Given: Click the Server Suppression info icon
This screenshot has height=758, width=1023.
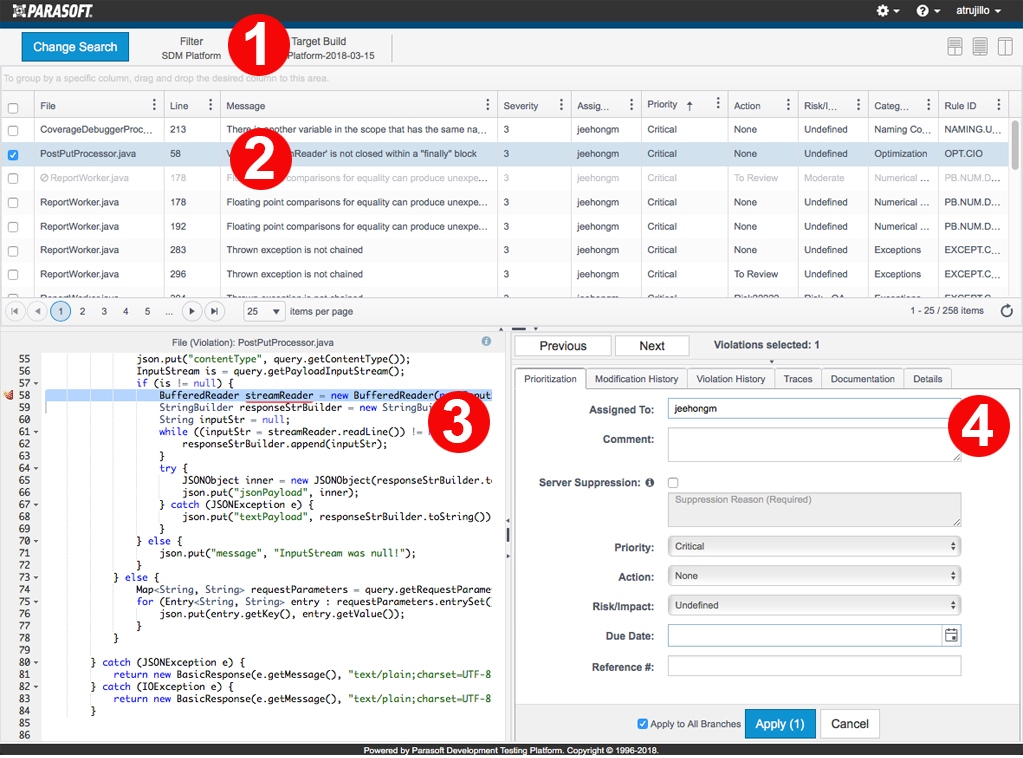Looking at the screenshot, I should point(650,483).
